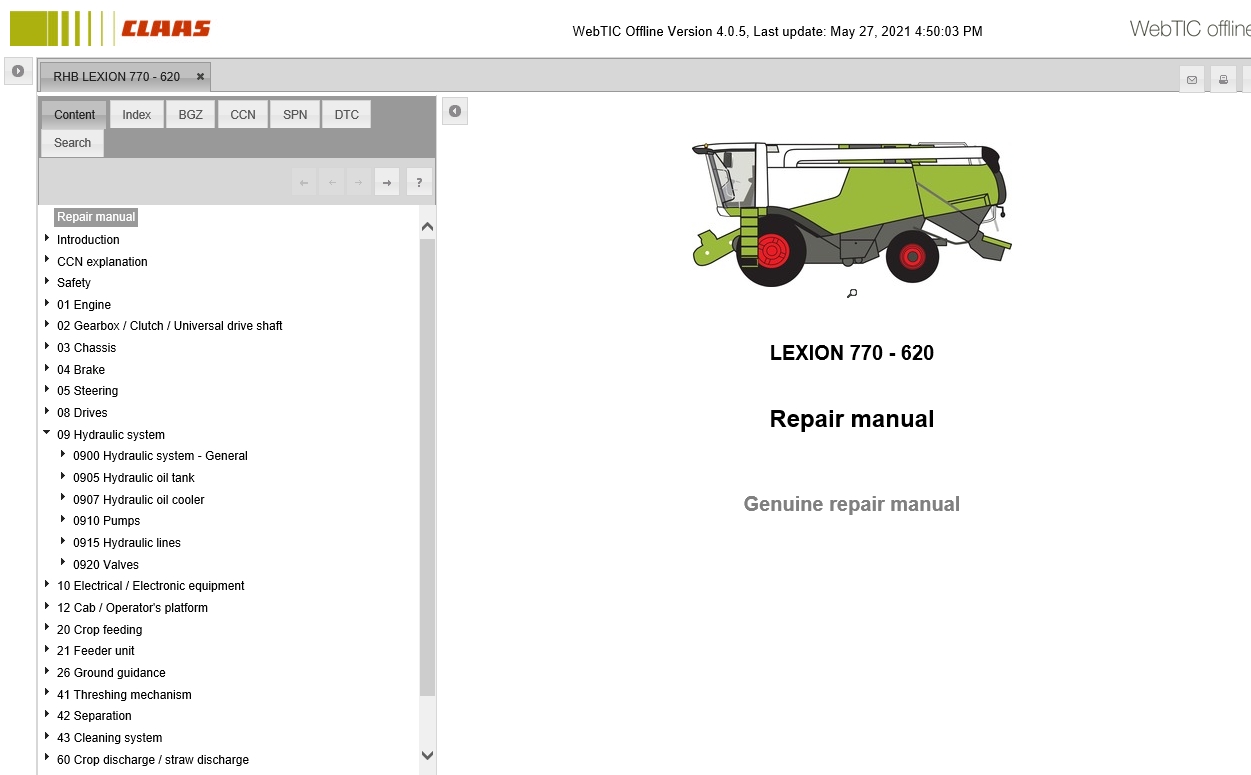Open the Search panel
Screen dimensions: 1251x775
(x=71, y=142)
